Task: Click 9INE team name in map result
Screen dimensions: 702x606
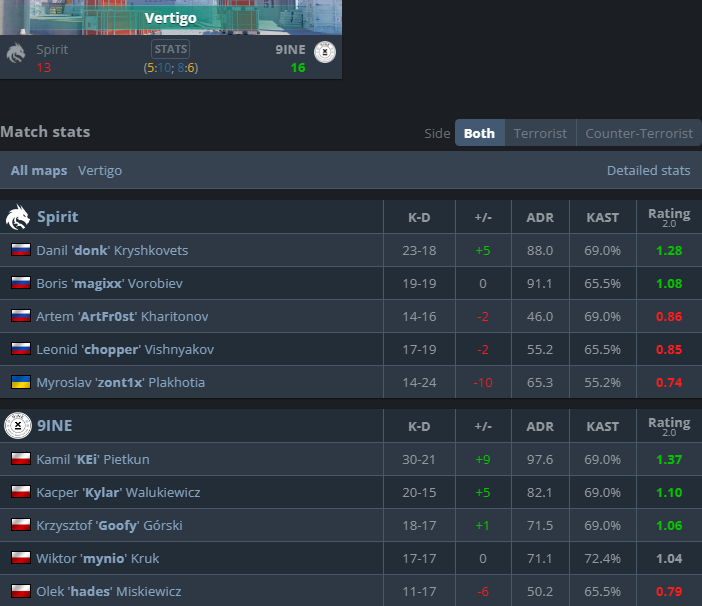Action: 290,50
